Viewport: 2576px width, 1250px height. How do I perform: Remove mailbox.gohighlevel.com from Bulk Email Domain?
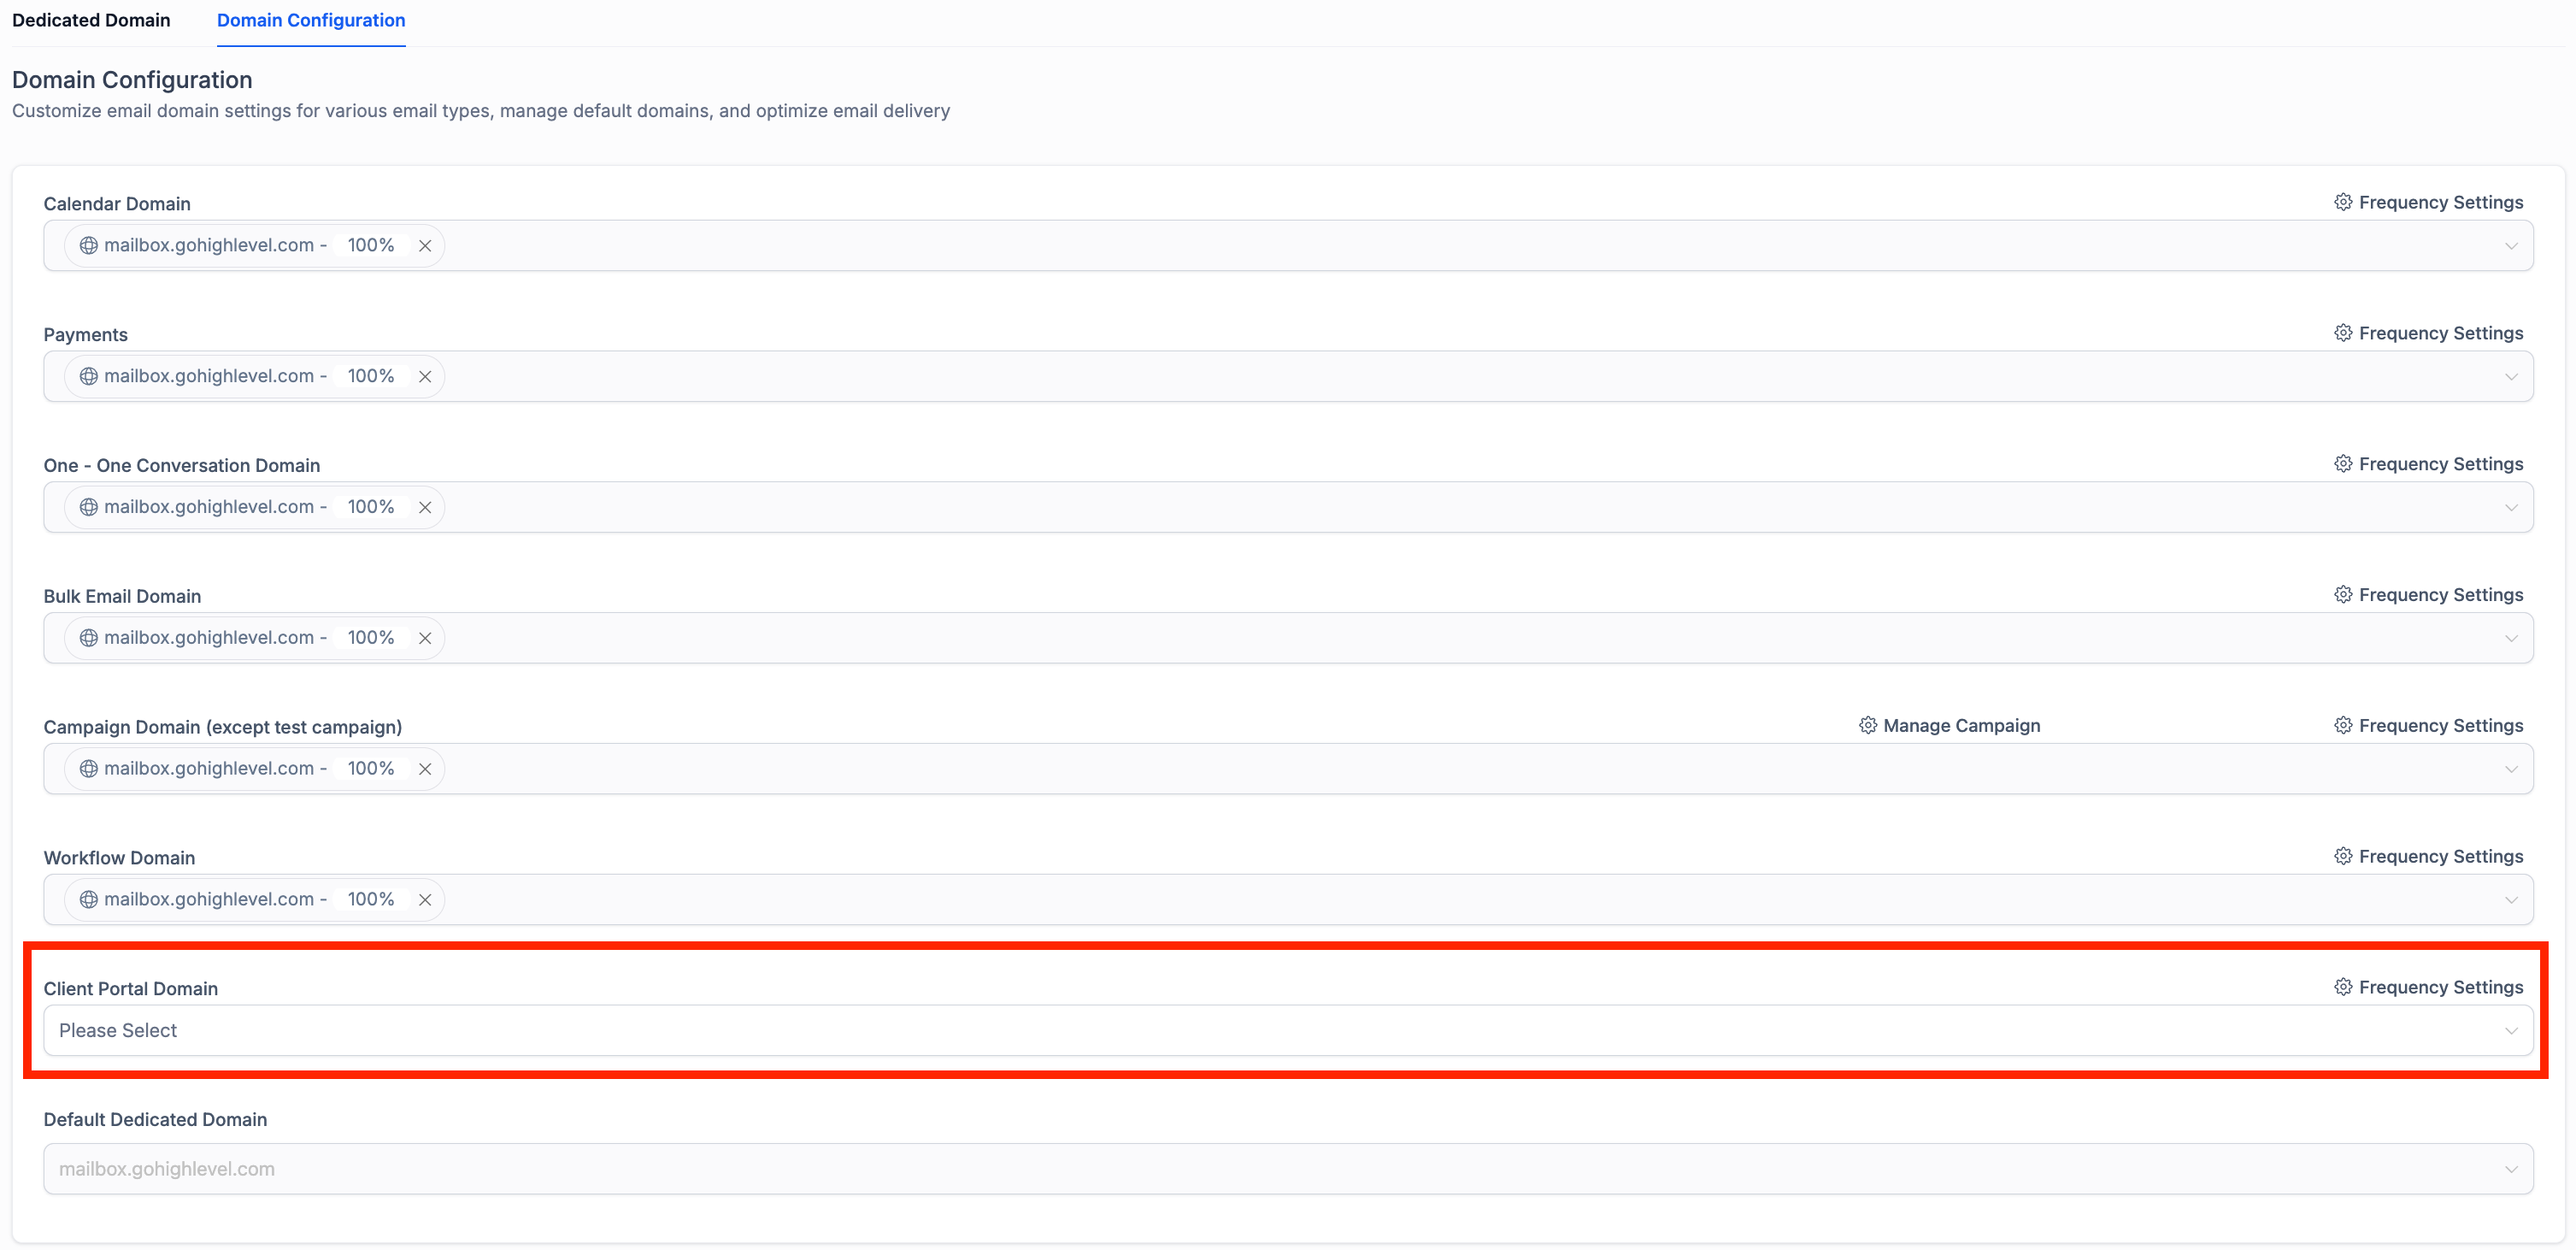click(425, 639)
